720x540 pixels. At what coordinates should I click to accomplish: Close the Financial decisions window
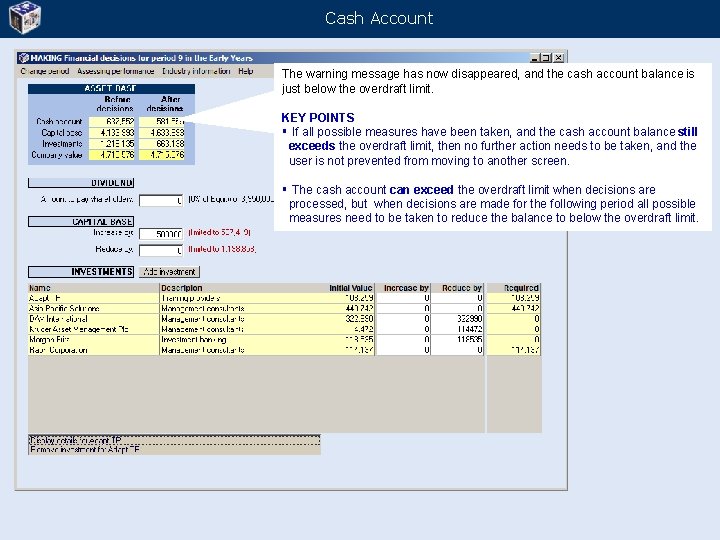[558, 58]
